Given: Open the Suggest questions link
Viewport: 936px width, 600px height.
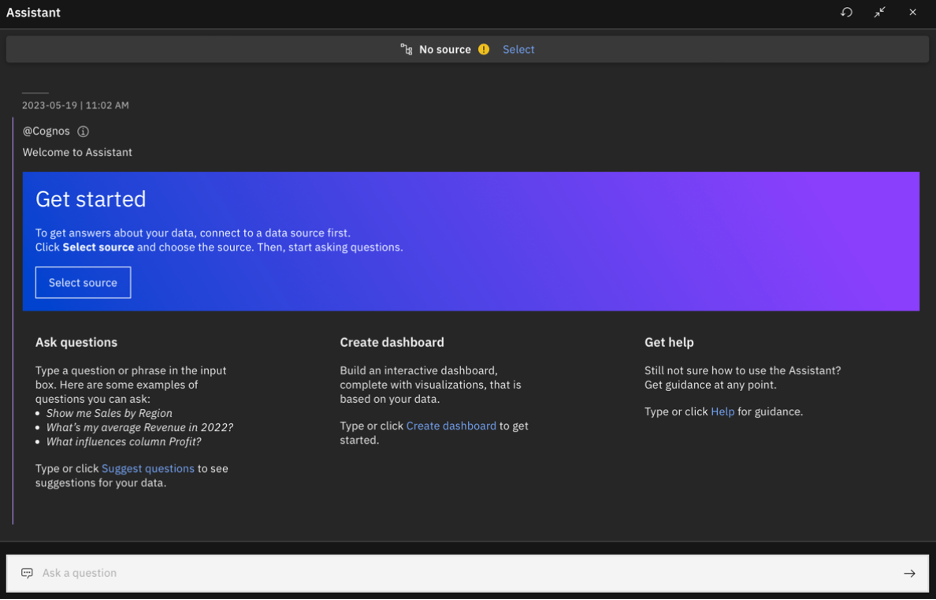Looking at the screenshot, I should (148, 469).
